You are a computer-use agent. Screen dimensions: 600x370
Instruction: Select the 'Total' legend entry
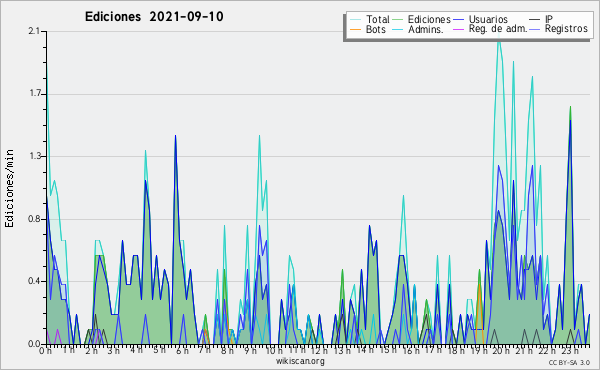[x=378, y=19]
